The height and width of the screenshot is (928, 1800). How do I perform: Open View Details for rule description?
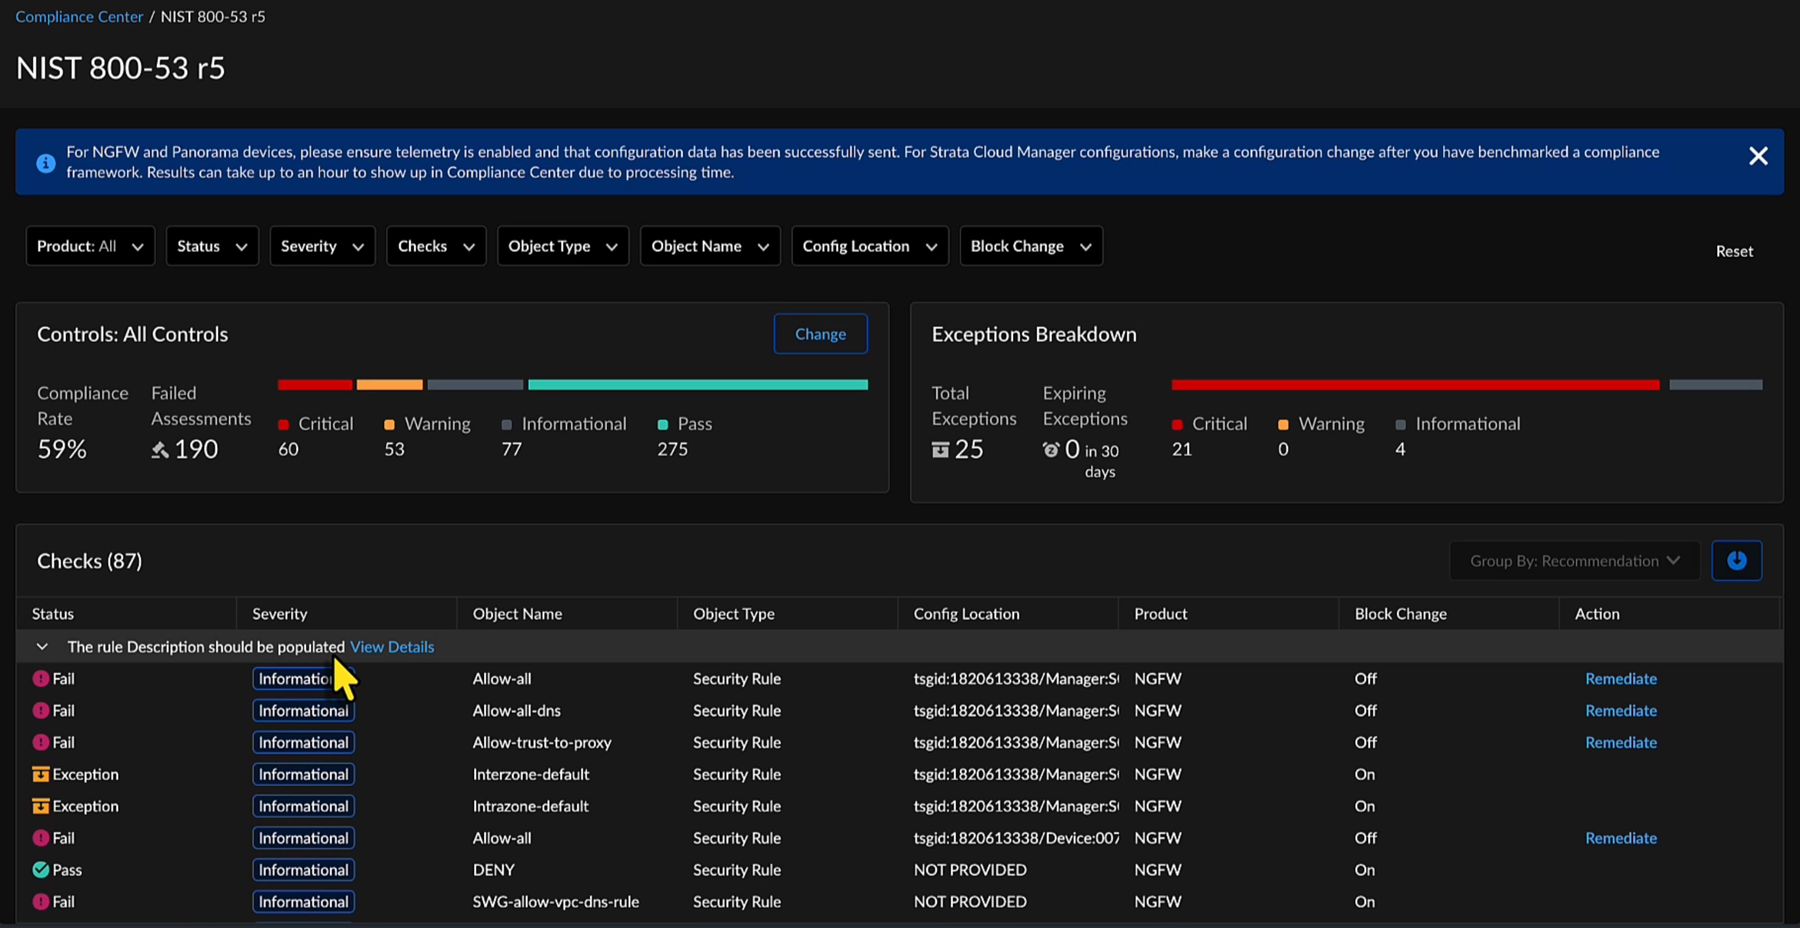[392, 647]
